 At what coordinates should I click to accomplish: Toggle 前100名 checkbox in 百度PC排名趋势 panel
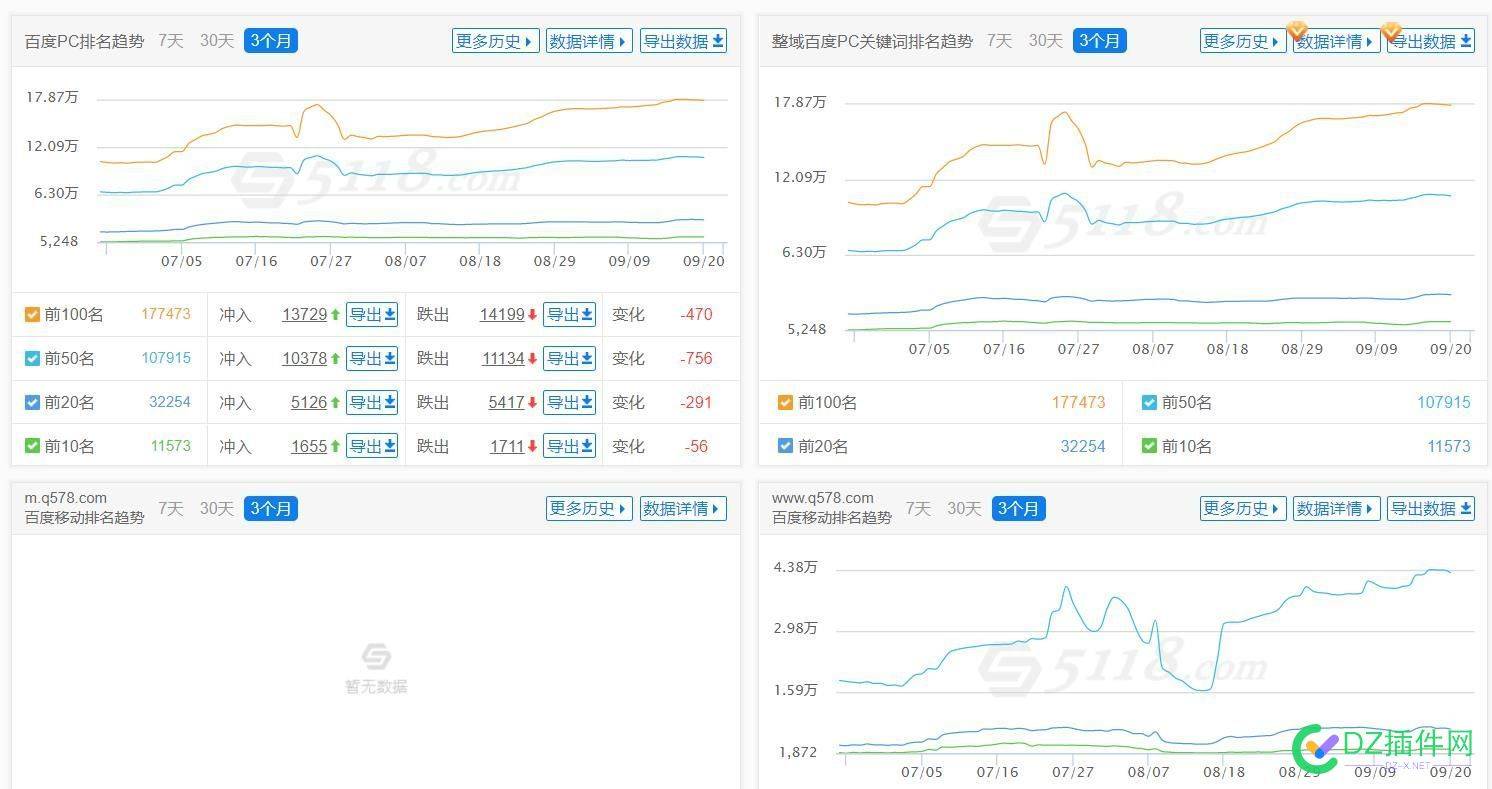[32, 315]
